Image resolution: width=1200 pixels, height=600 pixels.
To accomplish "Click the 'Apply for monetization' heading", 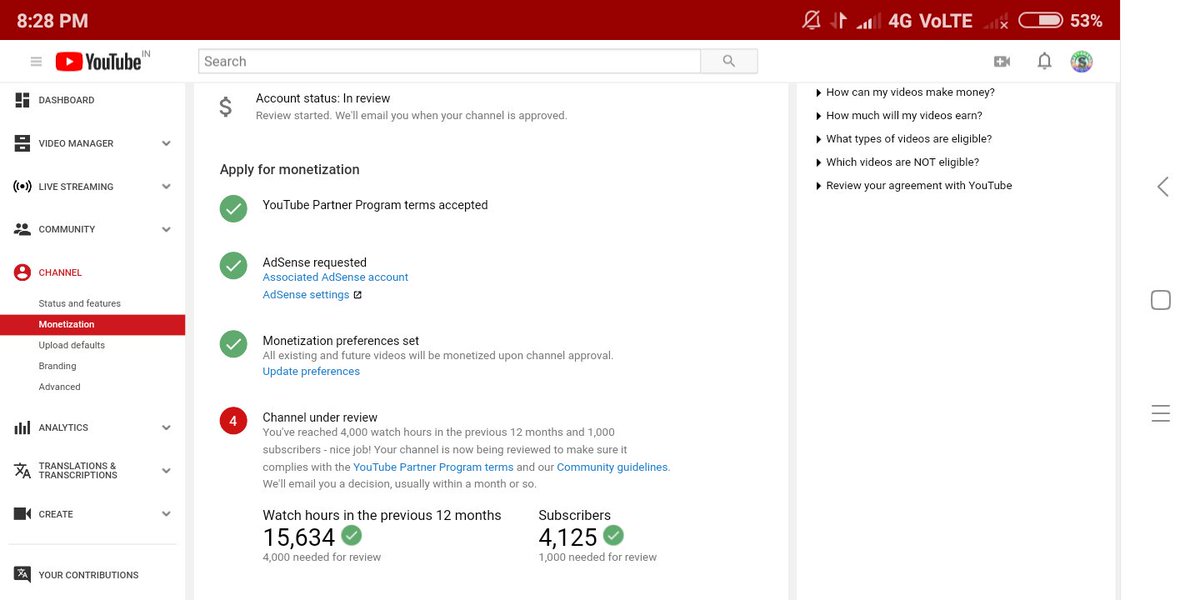I will point(290,170).
